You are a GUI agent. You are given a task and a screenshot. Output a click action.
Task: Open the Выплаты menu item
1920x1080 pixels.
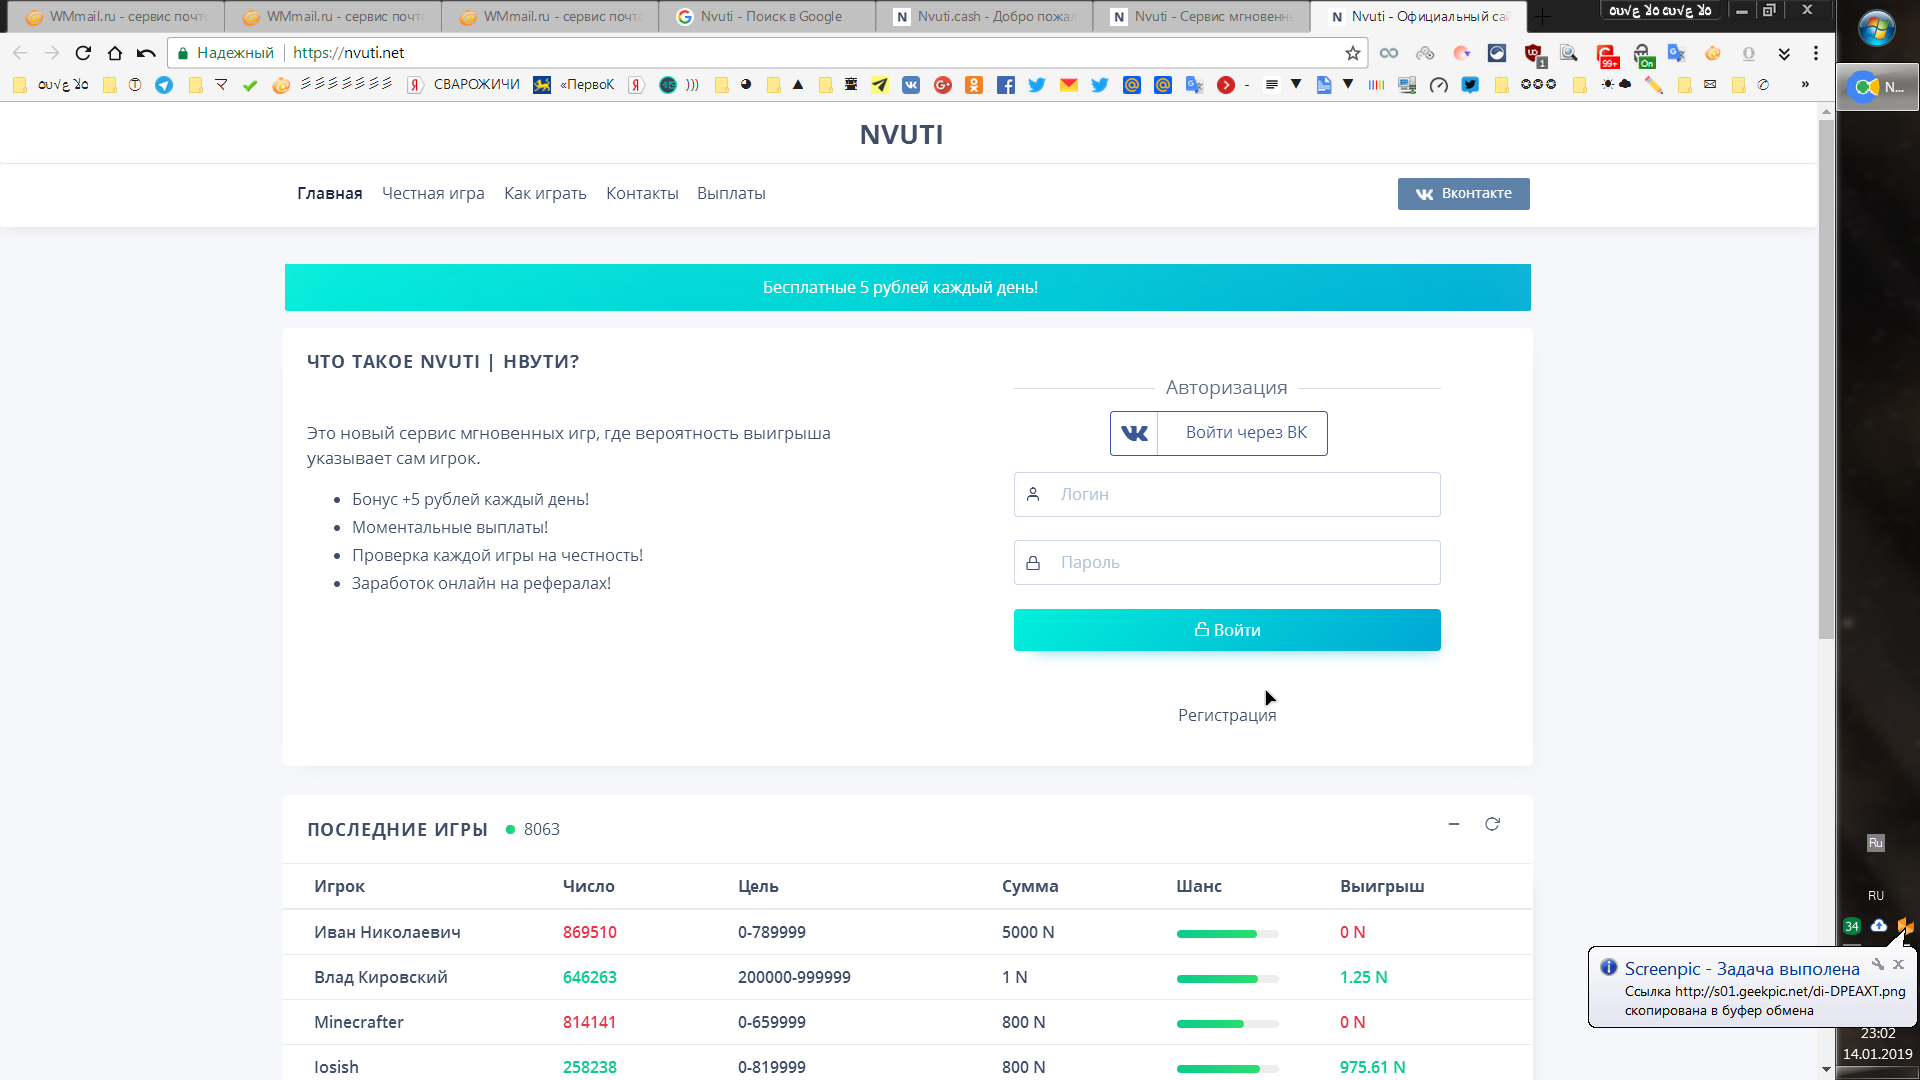tap(731, 194)
